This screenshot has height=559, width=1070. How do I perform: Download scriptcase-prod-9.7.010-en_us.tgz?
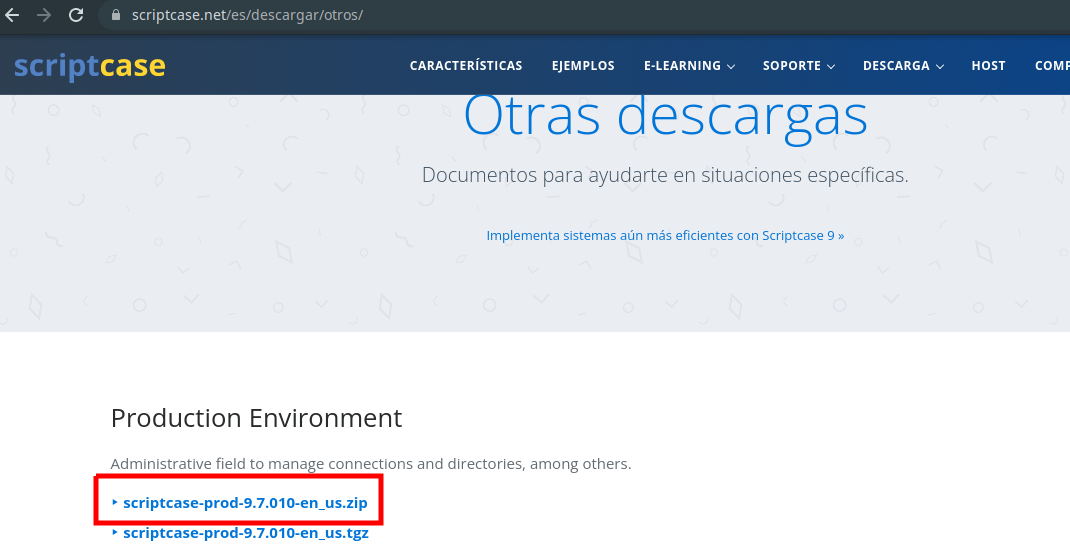(246, 533)
